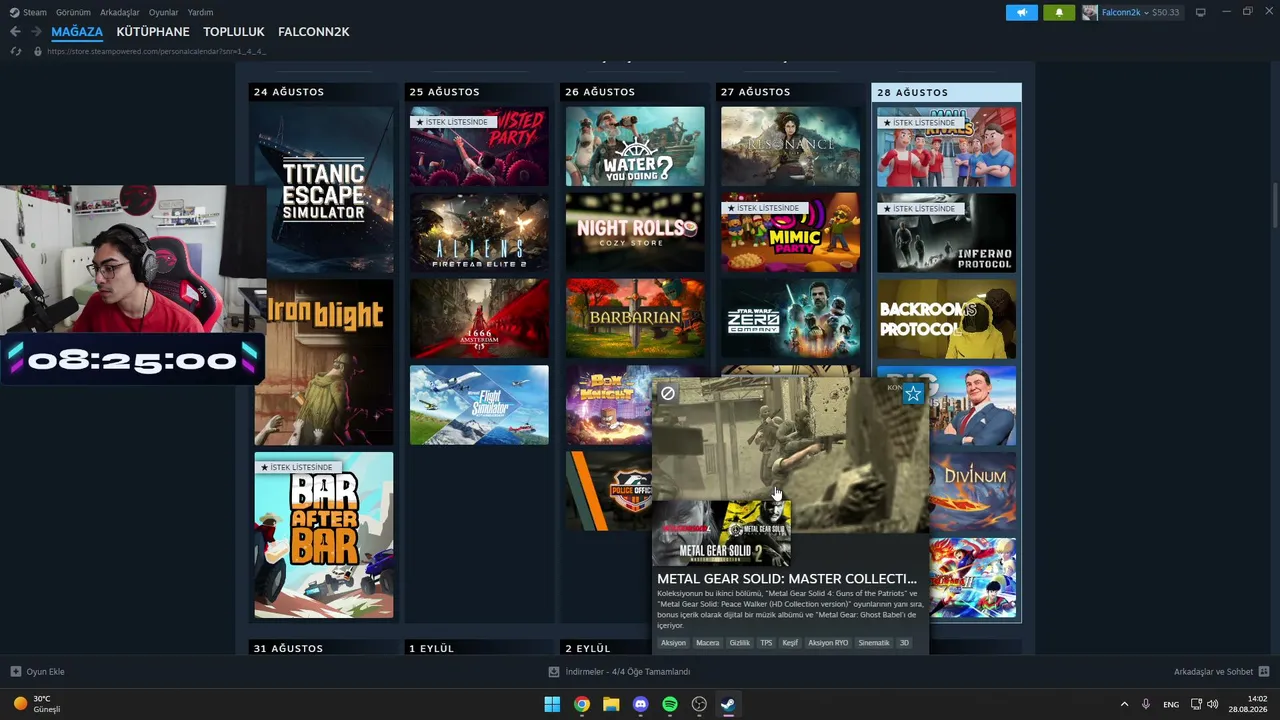The image size is (1280, 720).
Task: Click the Falconn2k profile avatar
Action: 1089,12
